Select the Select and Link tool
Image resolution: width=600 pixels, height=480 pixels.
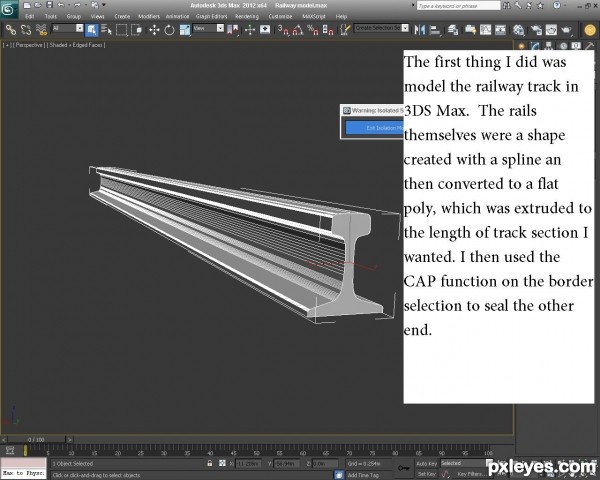pyautogui.click(x=11, y=30)
